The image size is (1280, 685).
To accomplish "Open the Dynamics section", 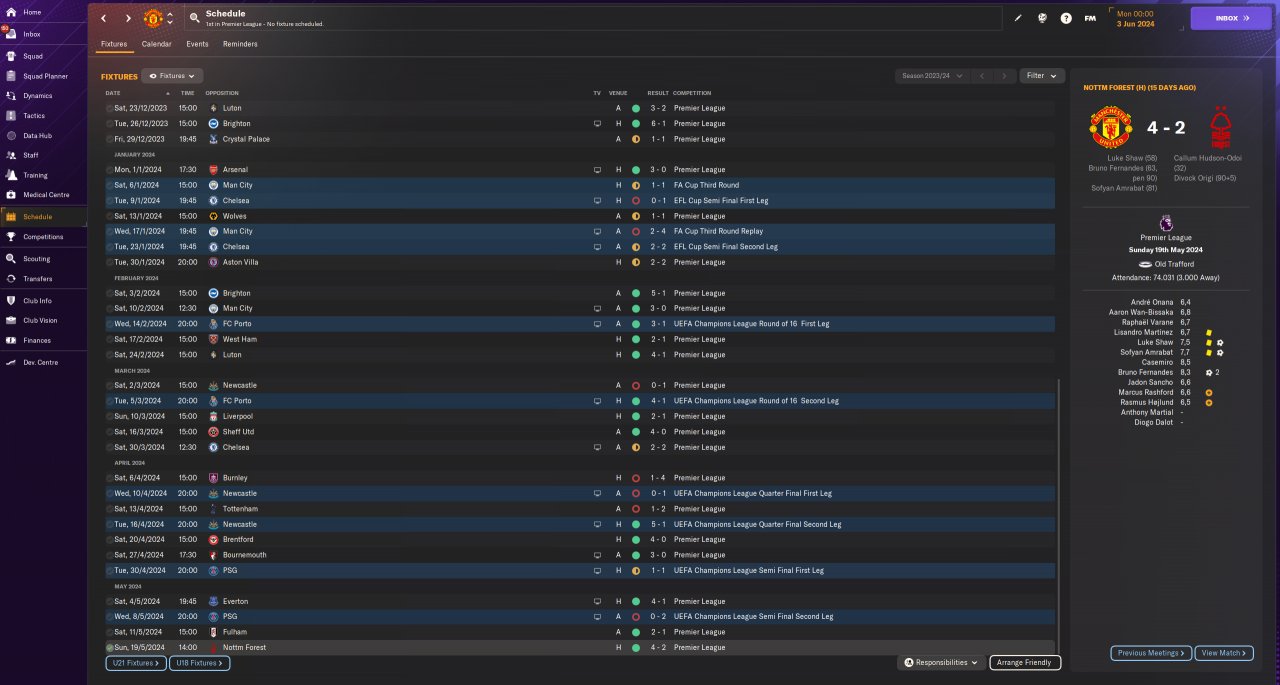I will (43, 96).
